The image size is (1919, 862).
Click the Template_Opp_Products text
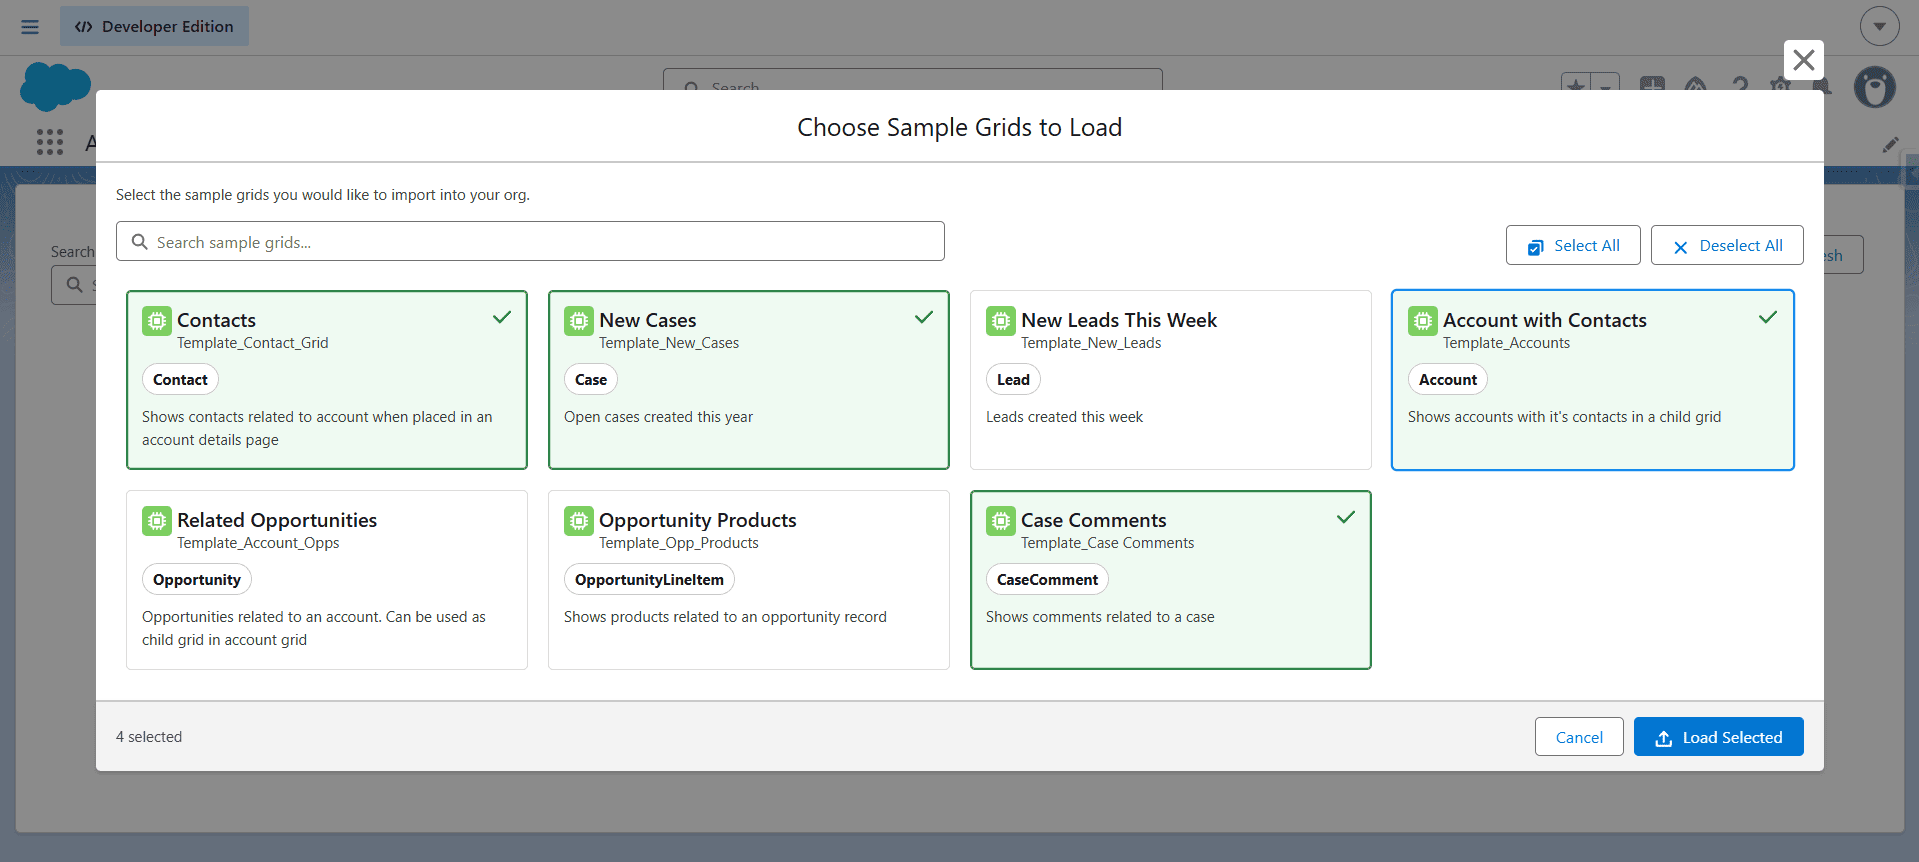679,543
